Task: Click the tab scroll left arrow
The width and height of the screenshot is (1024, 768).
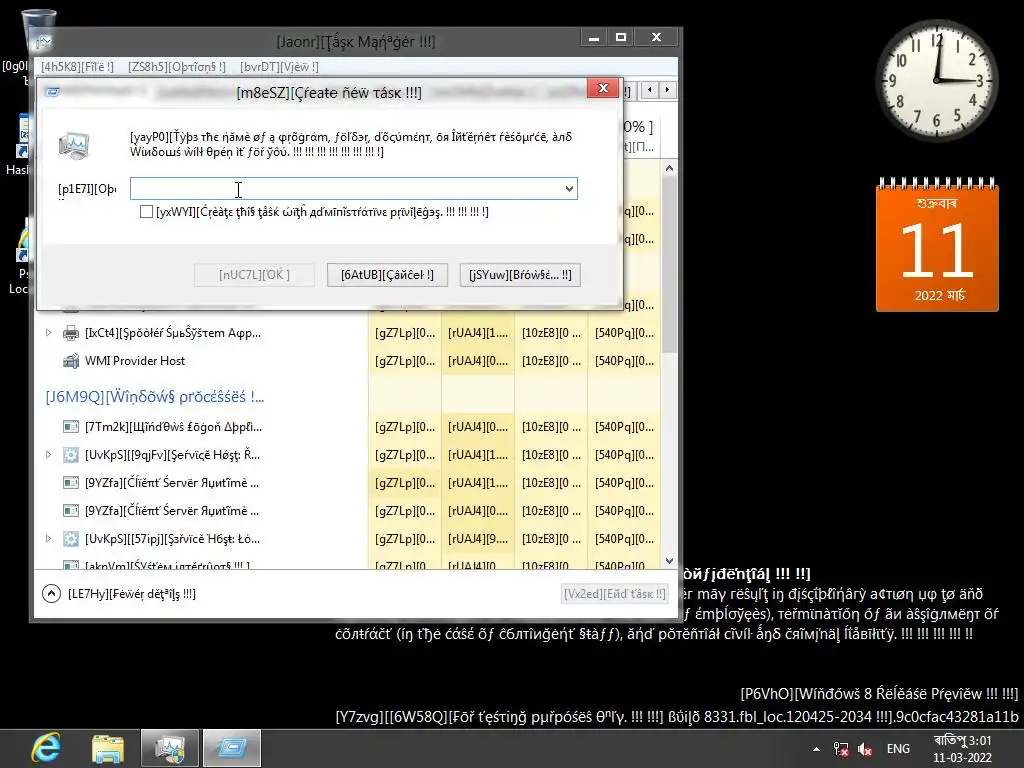Action: pos(650,90)
